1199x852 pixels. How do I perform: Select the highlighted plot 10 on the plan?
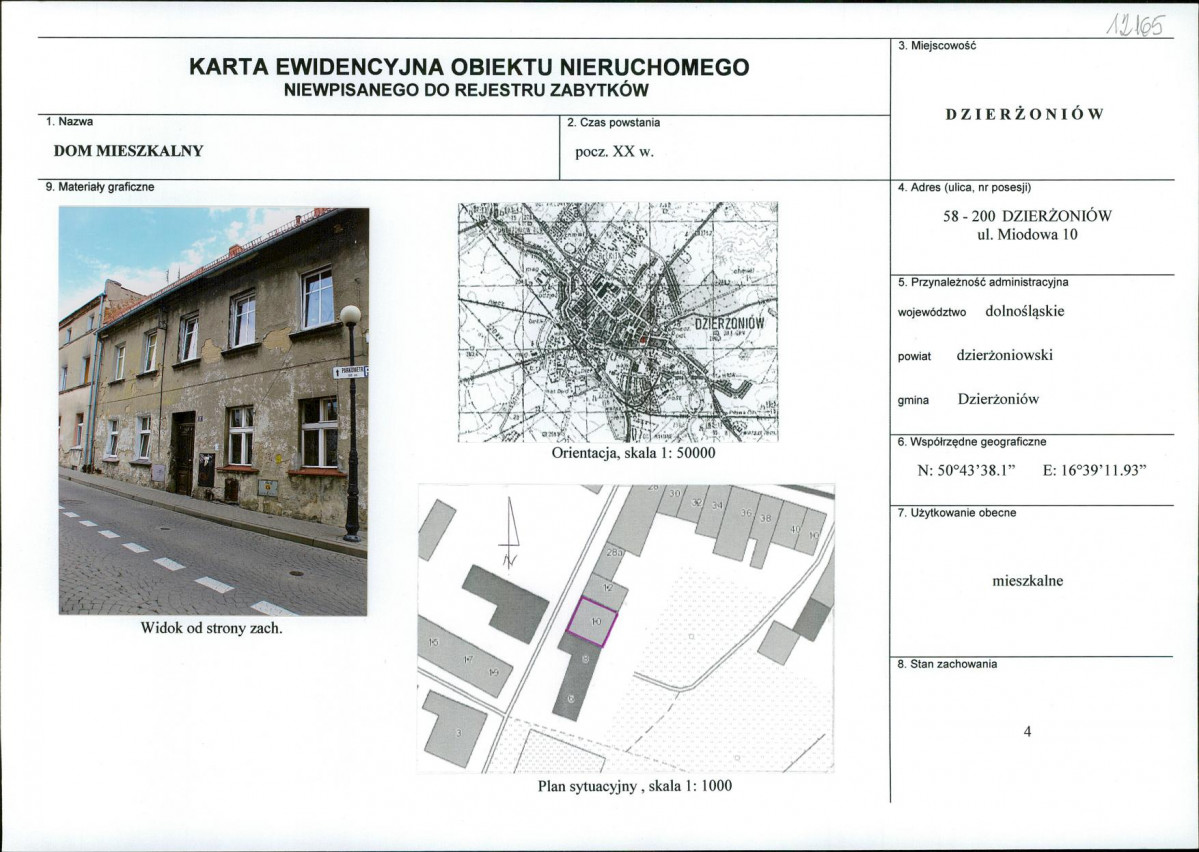[x=596, y=622]
